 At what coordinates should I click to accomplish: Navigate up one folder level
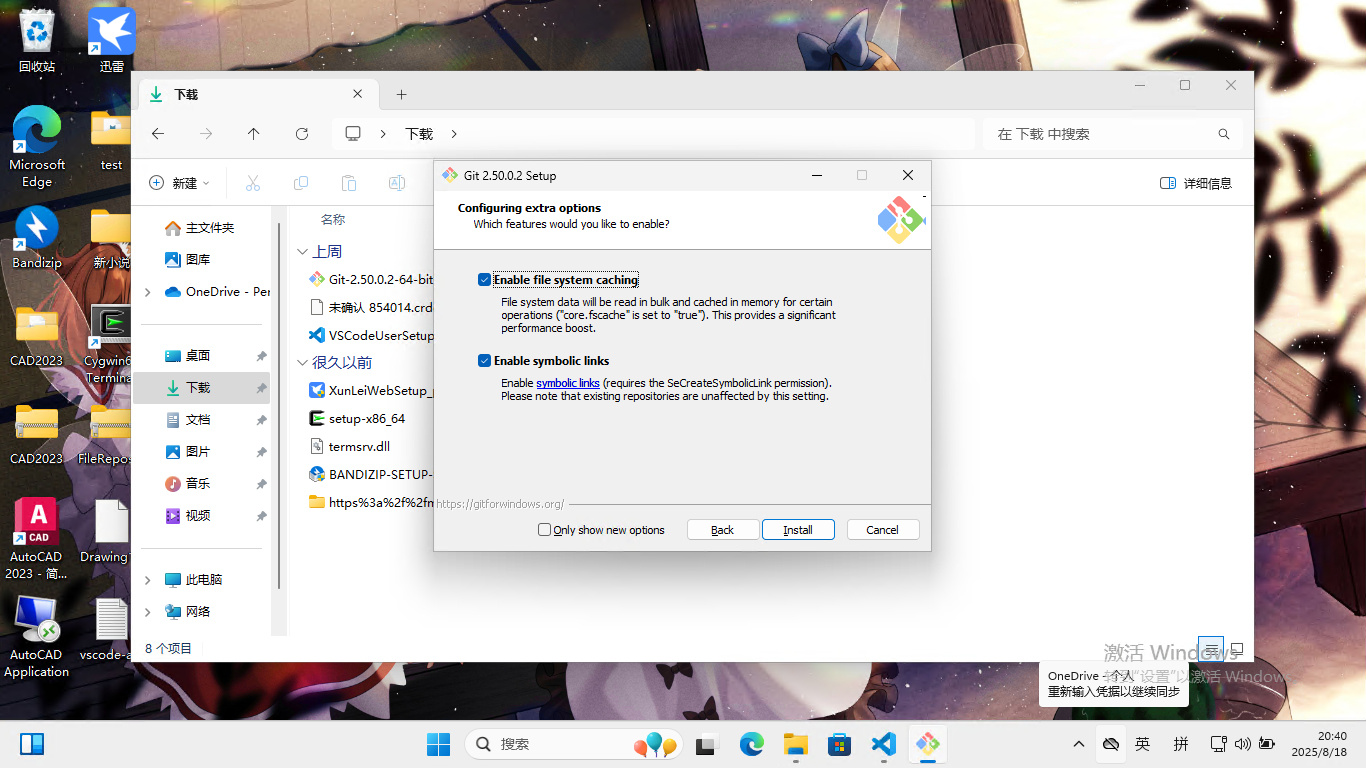click(x=254, y=134)
